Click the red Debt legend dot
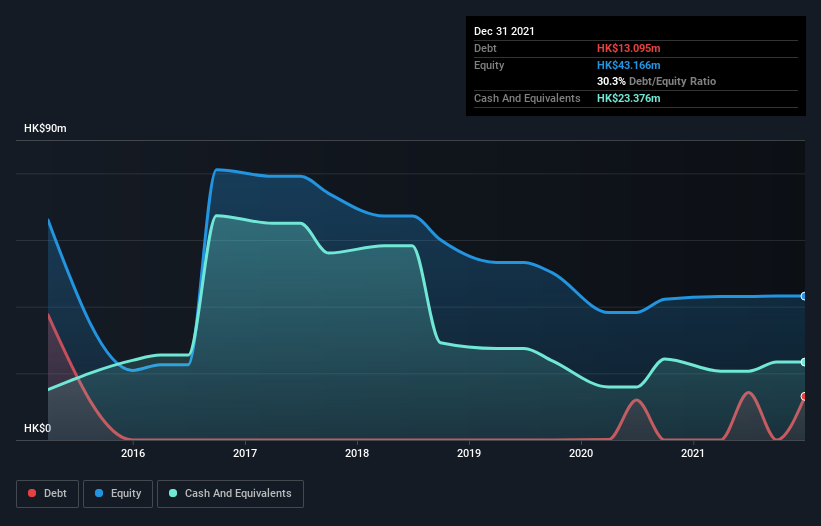 point(32,493)
